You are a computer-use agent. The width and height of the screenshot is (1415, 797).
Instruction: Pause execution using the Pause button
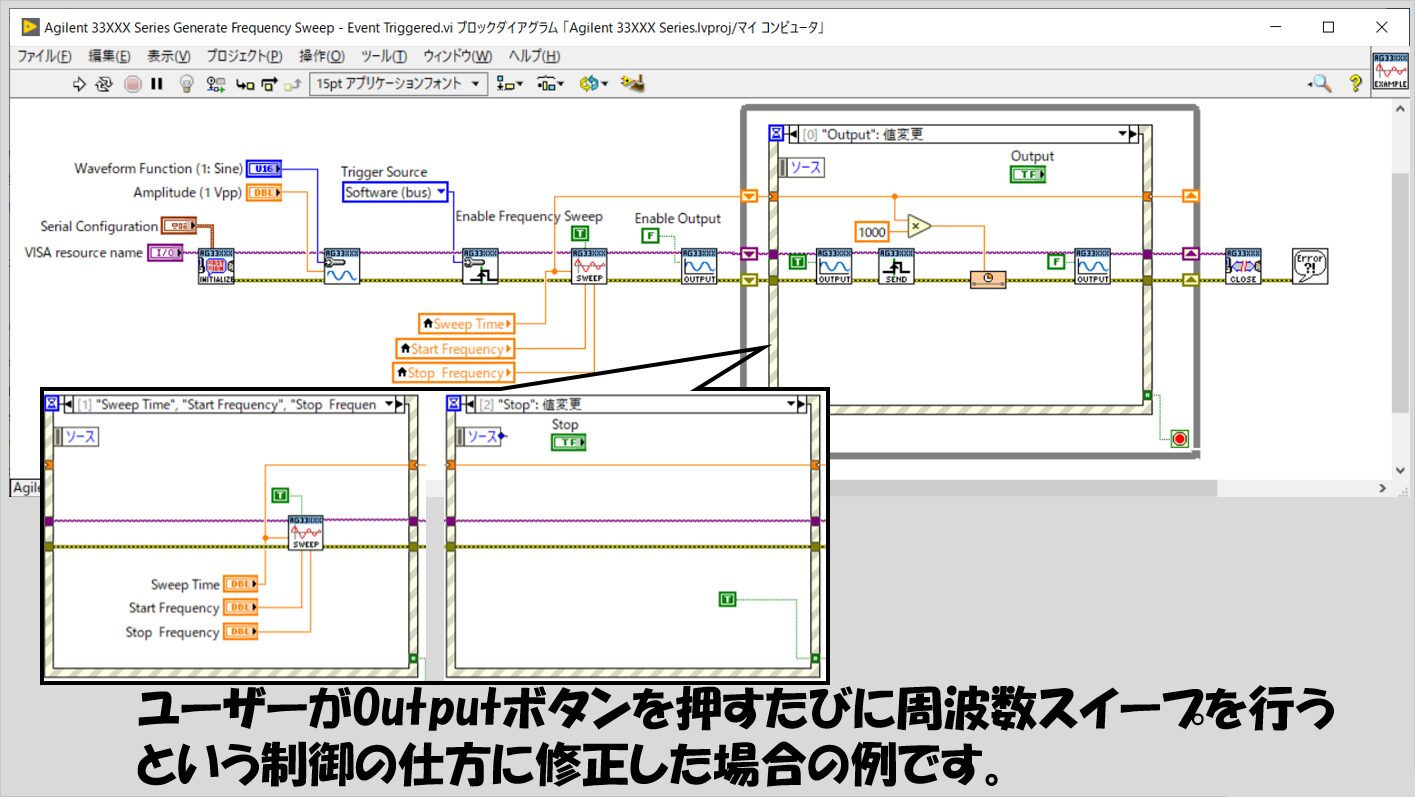[157, 85]
